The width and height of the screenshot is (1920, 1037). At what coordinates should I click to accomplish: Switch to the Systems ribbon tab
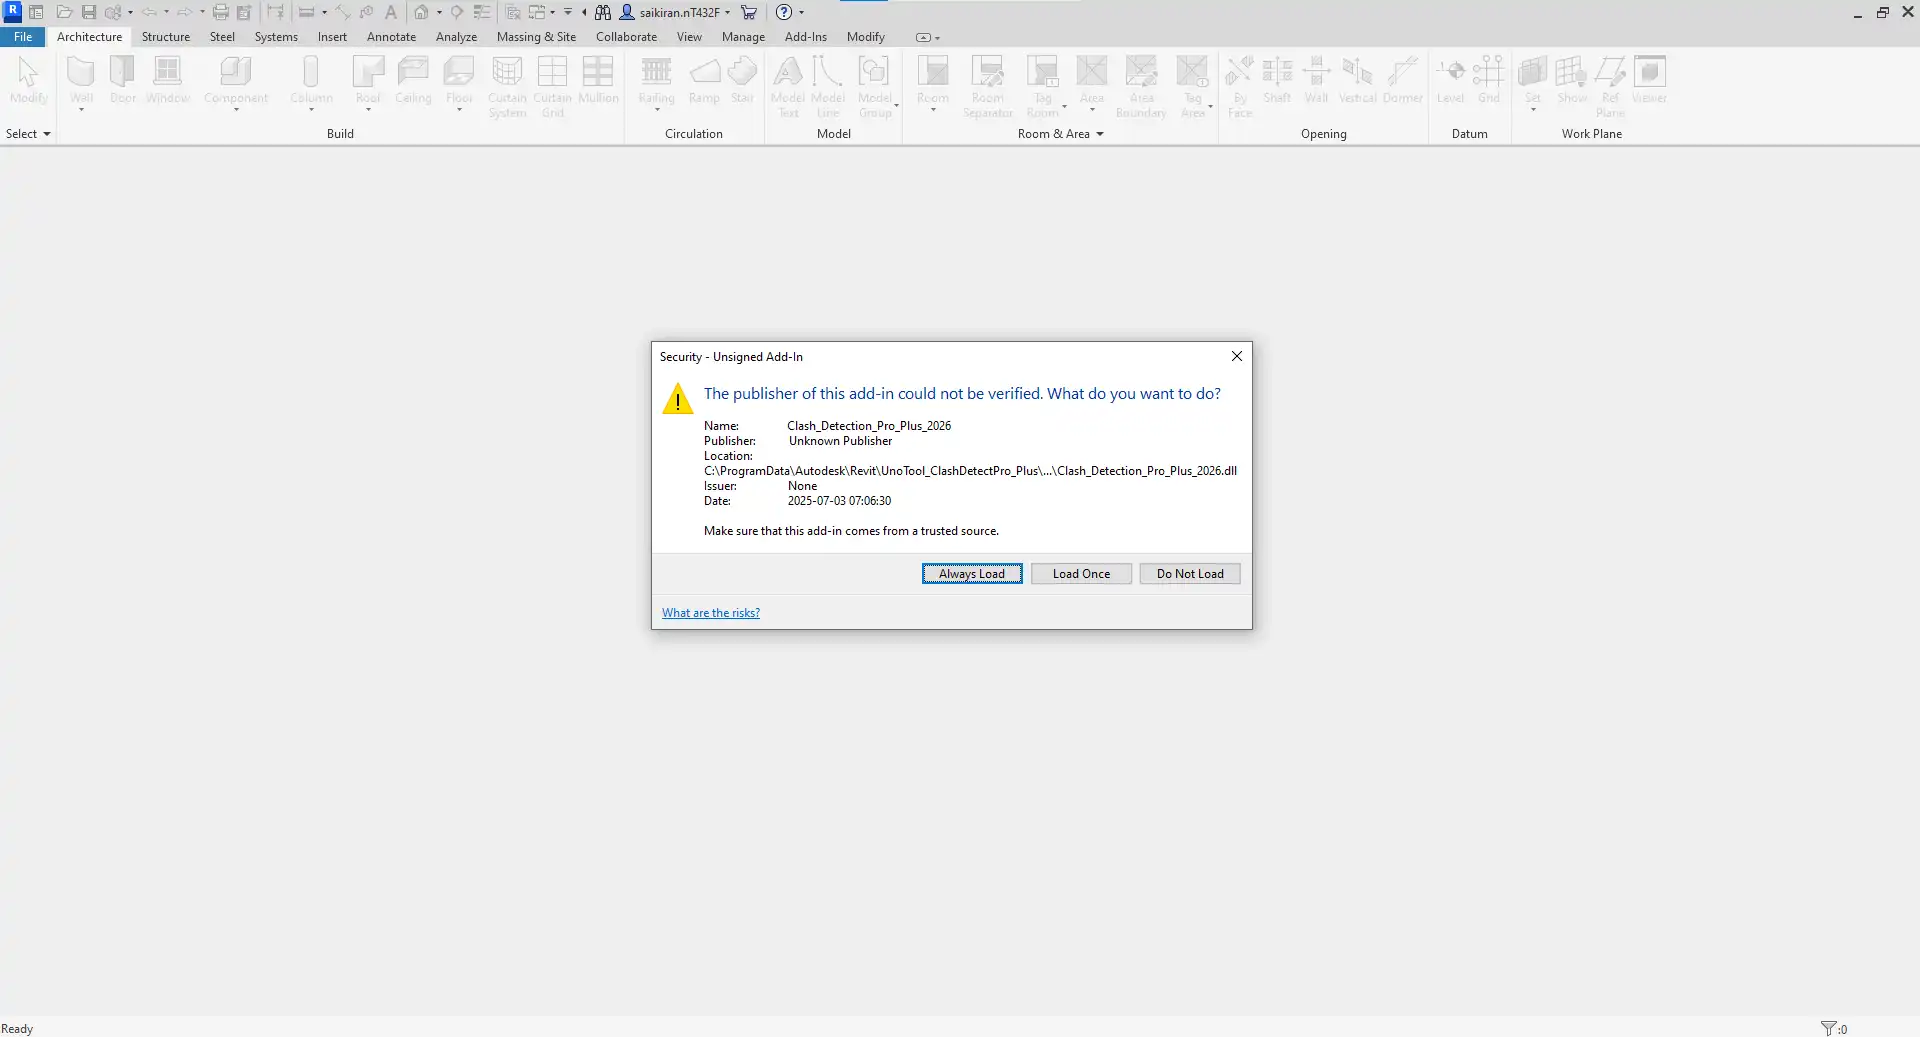(x=276, y=37)
